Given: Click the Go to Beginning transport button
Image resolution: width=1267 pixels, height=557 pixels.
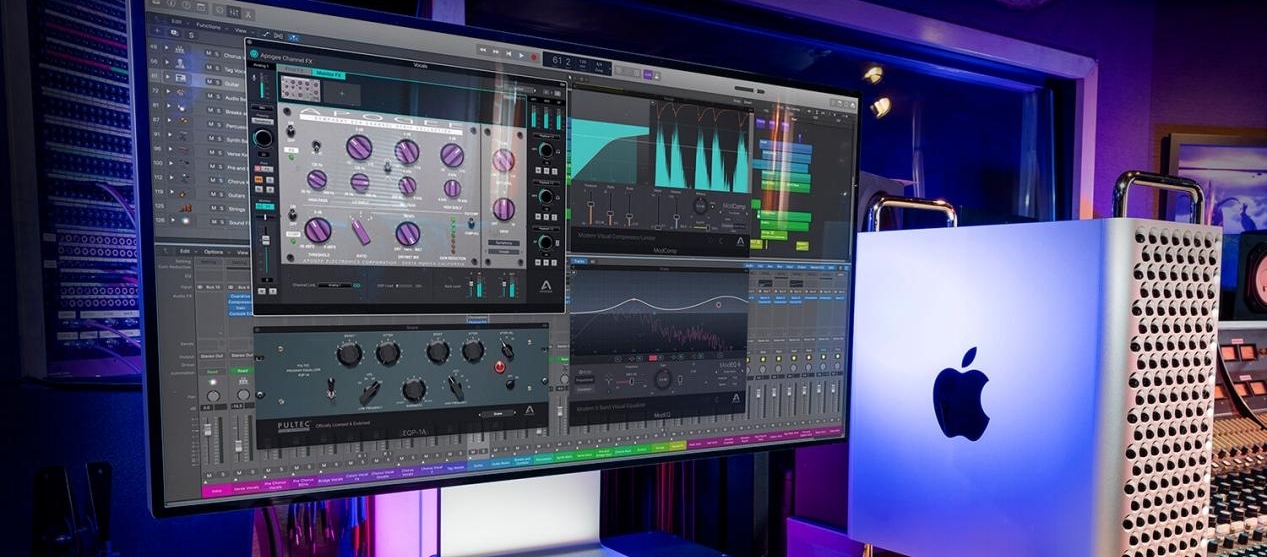Looking at the screenshot, I should (508, 54).
